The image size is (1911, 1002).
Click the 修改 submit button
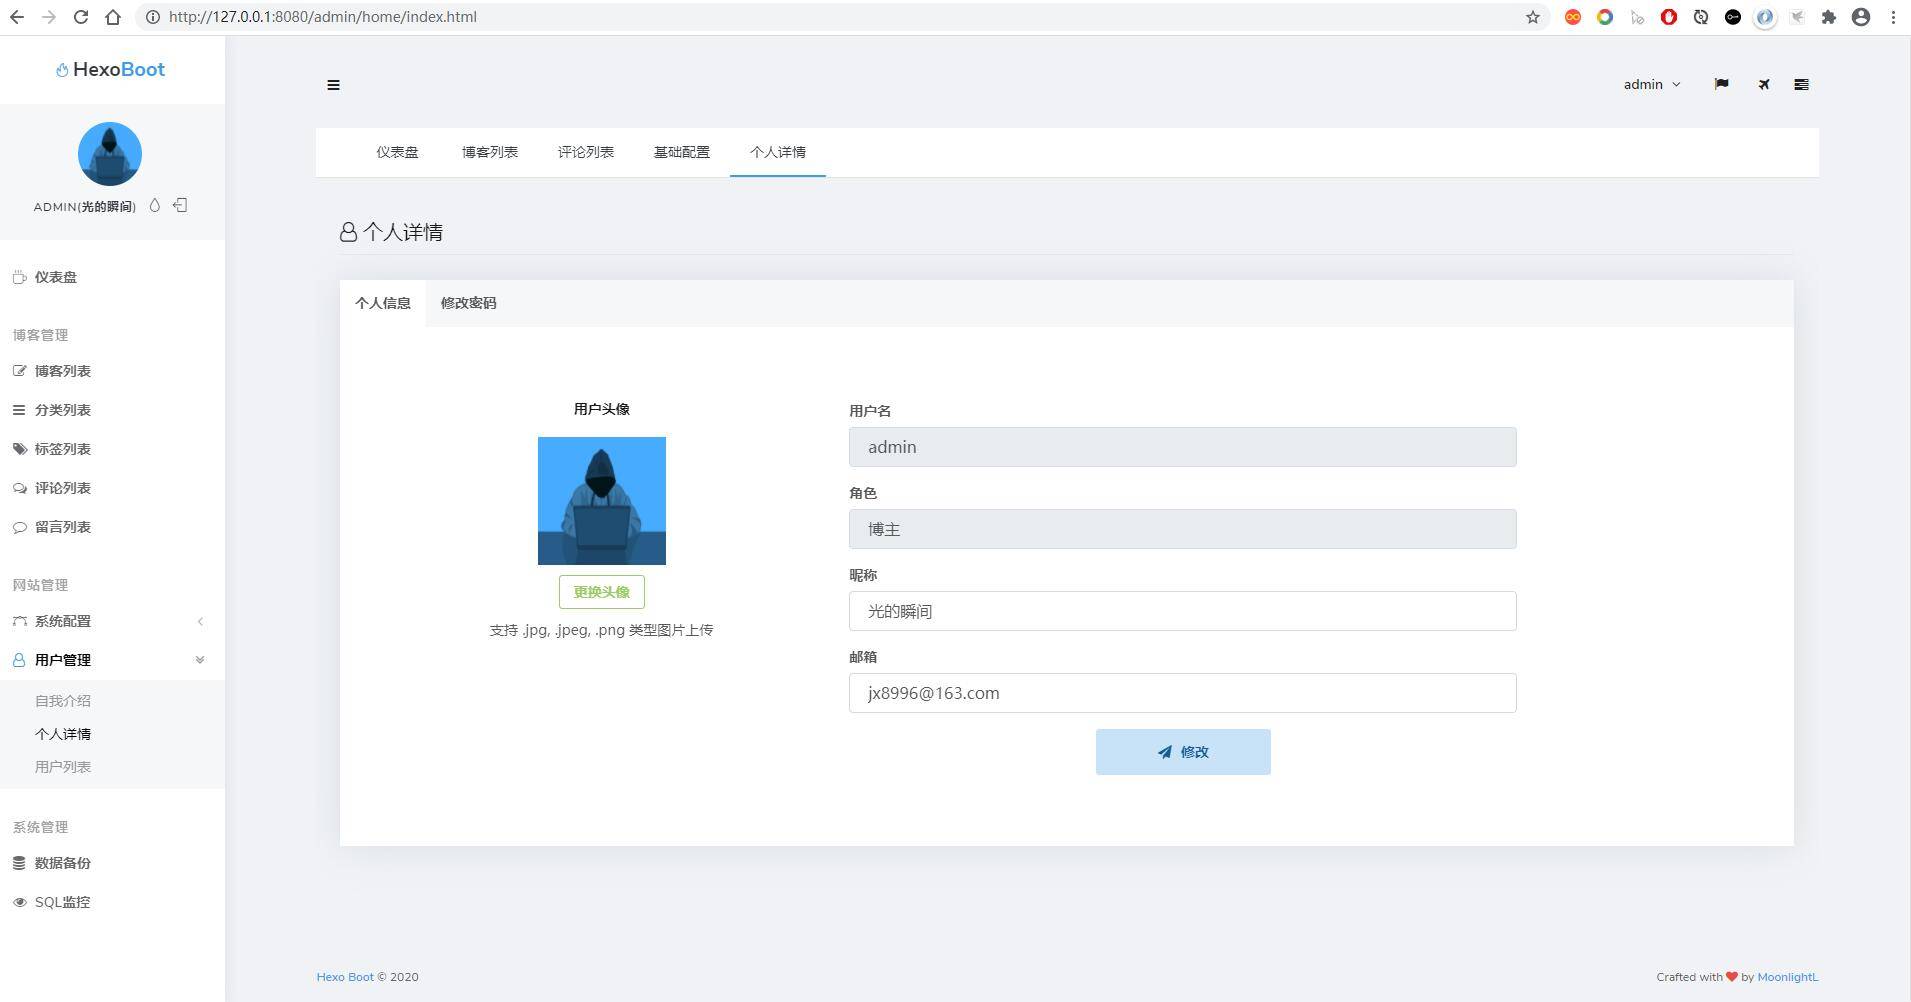1183,752
